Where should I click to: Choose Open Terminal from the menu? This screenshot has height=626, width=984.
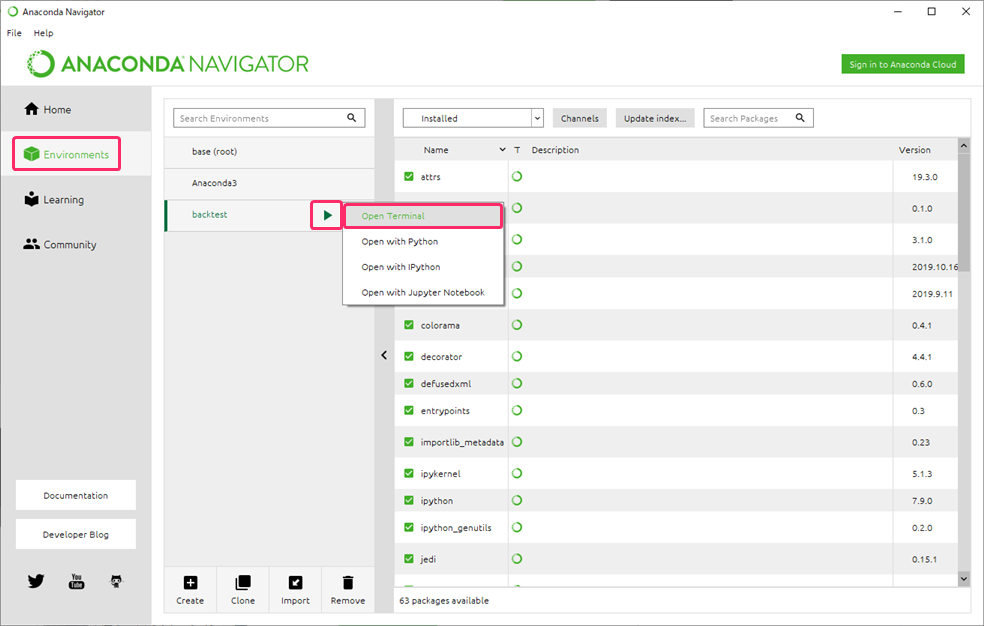coord(423,216)
